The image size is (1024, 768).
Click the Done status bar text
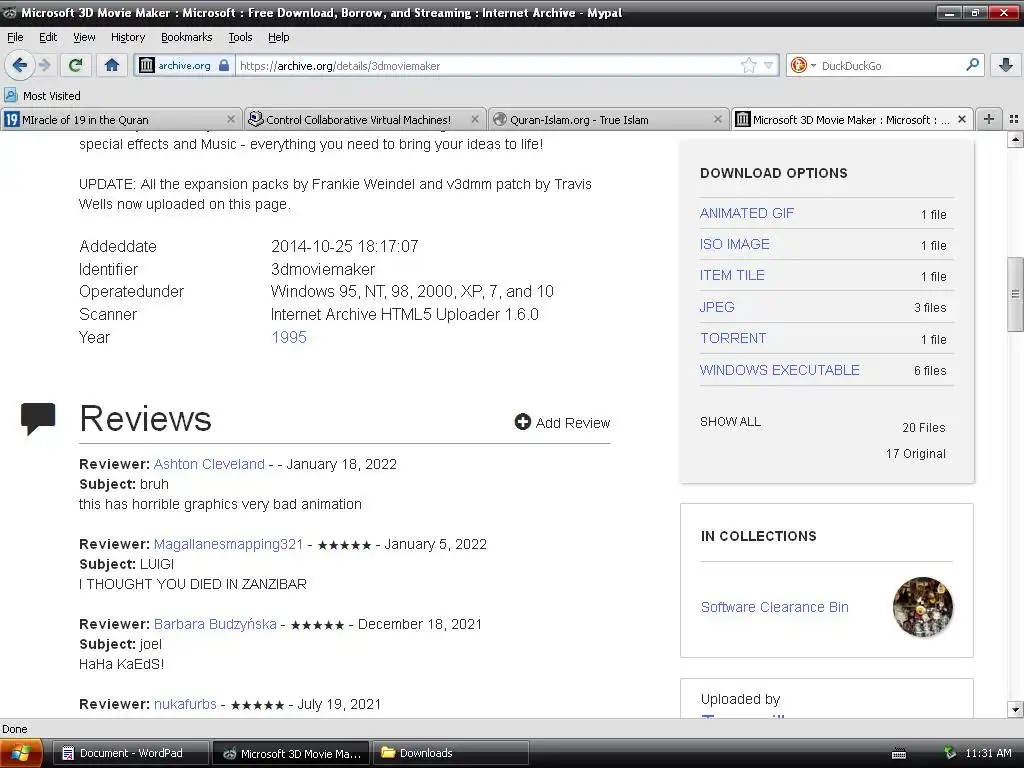coord(14,729)
